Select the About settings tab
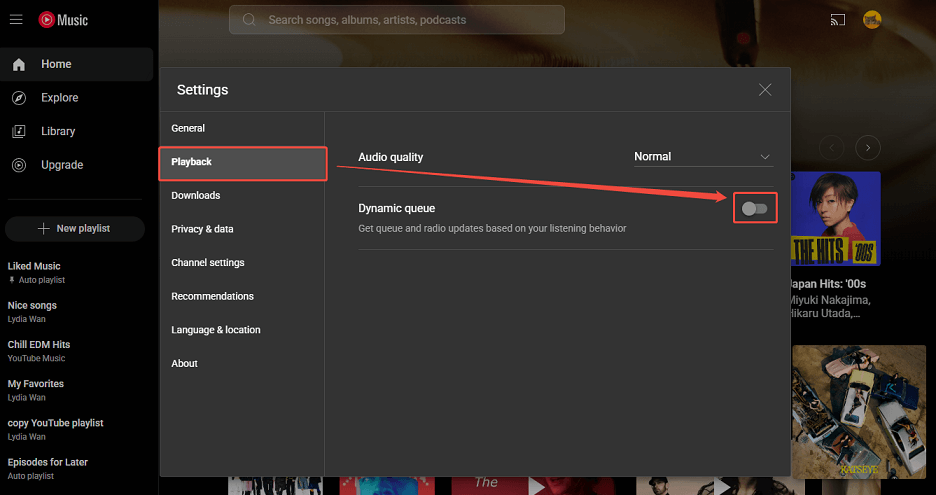 242,363
